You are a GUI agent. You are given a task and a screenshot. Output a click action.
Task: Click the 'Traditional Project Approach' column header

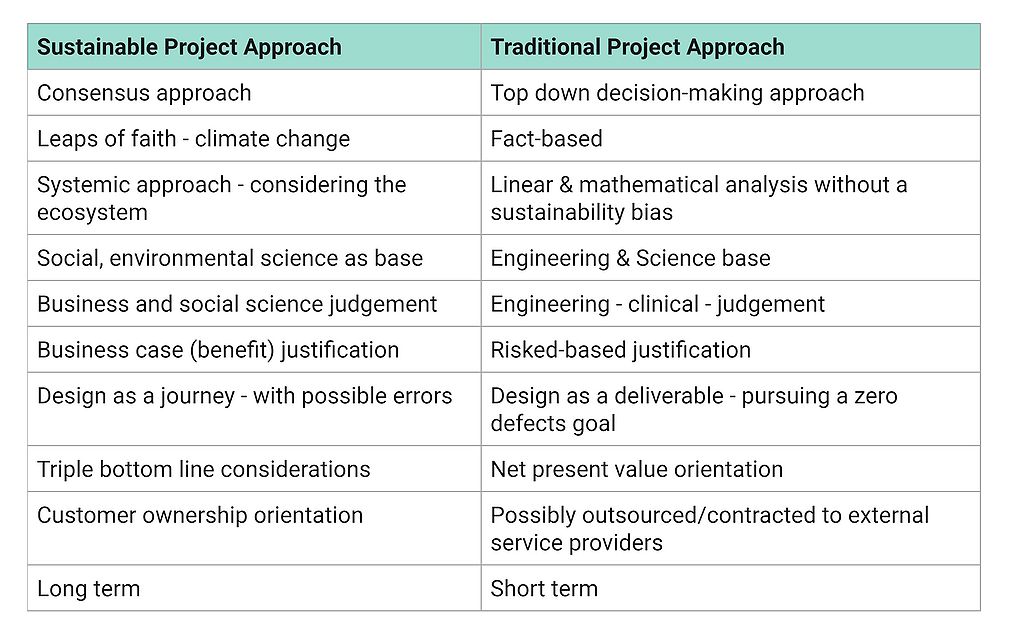click(x=637, y=47)
